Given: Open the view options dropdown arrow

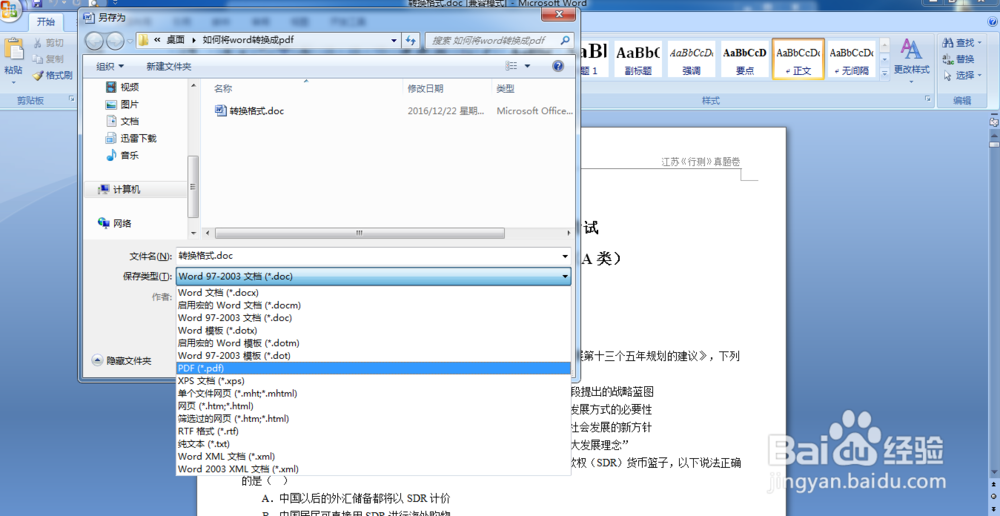Looking at the screenshot, I should pos(527,66).
